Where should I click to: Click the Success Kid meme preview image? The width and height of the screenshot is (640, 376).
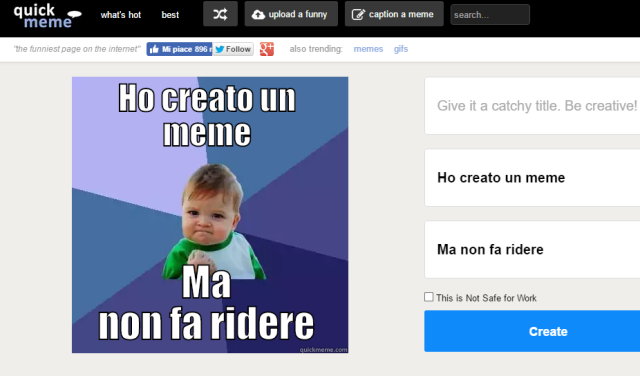[x=210, y=215]
